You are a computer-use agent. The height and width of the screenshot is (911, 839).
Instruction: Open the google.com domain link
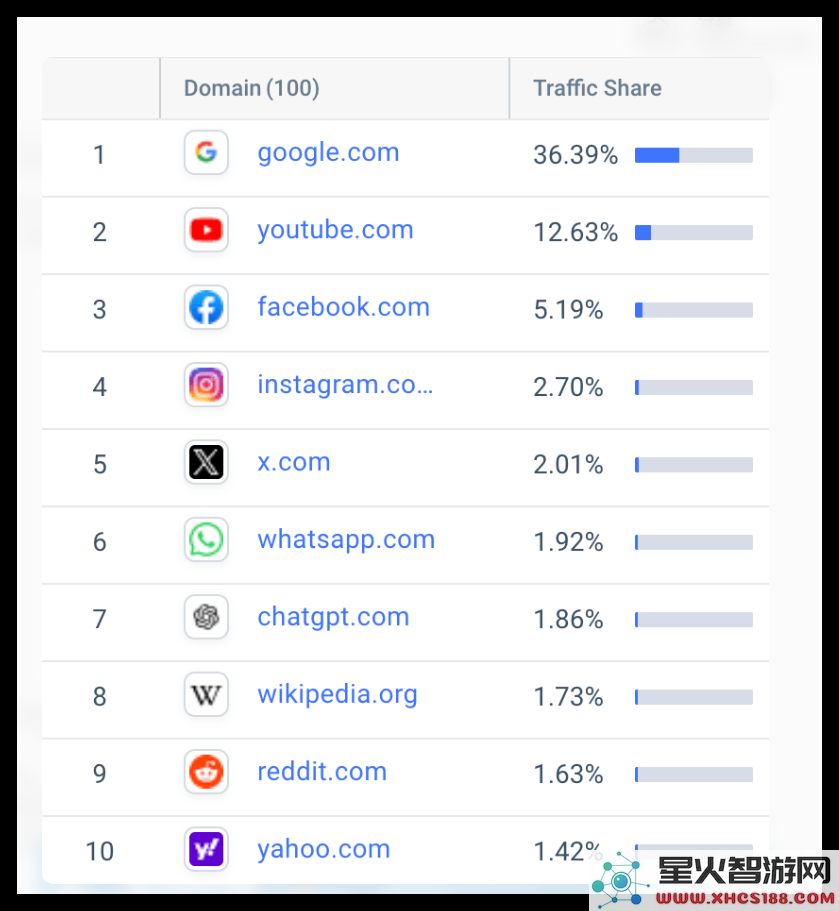[328, 153]
